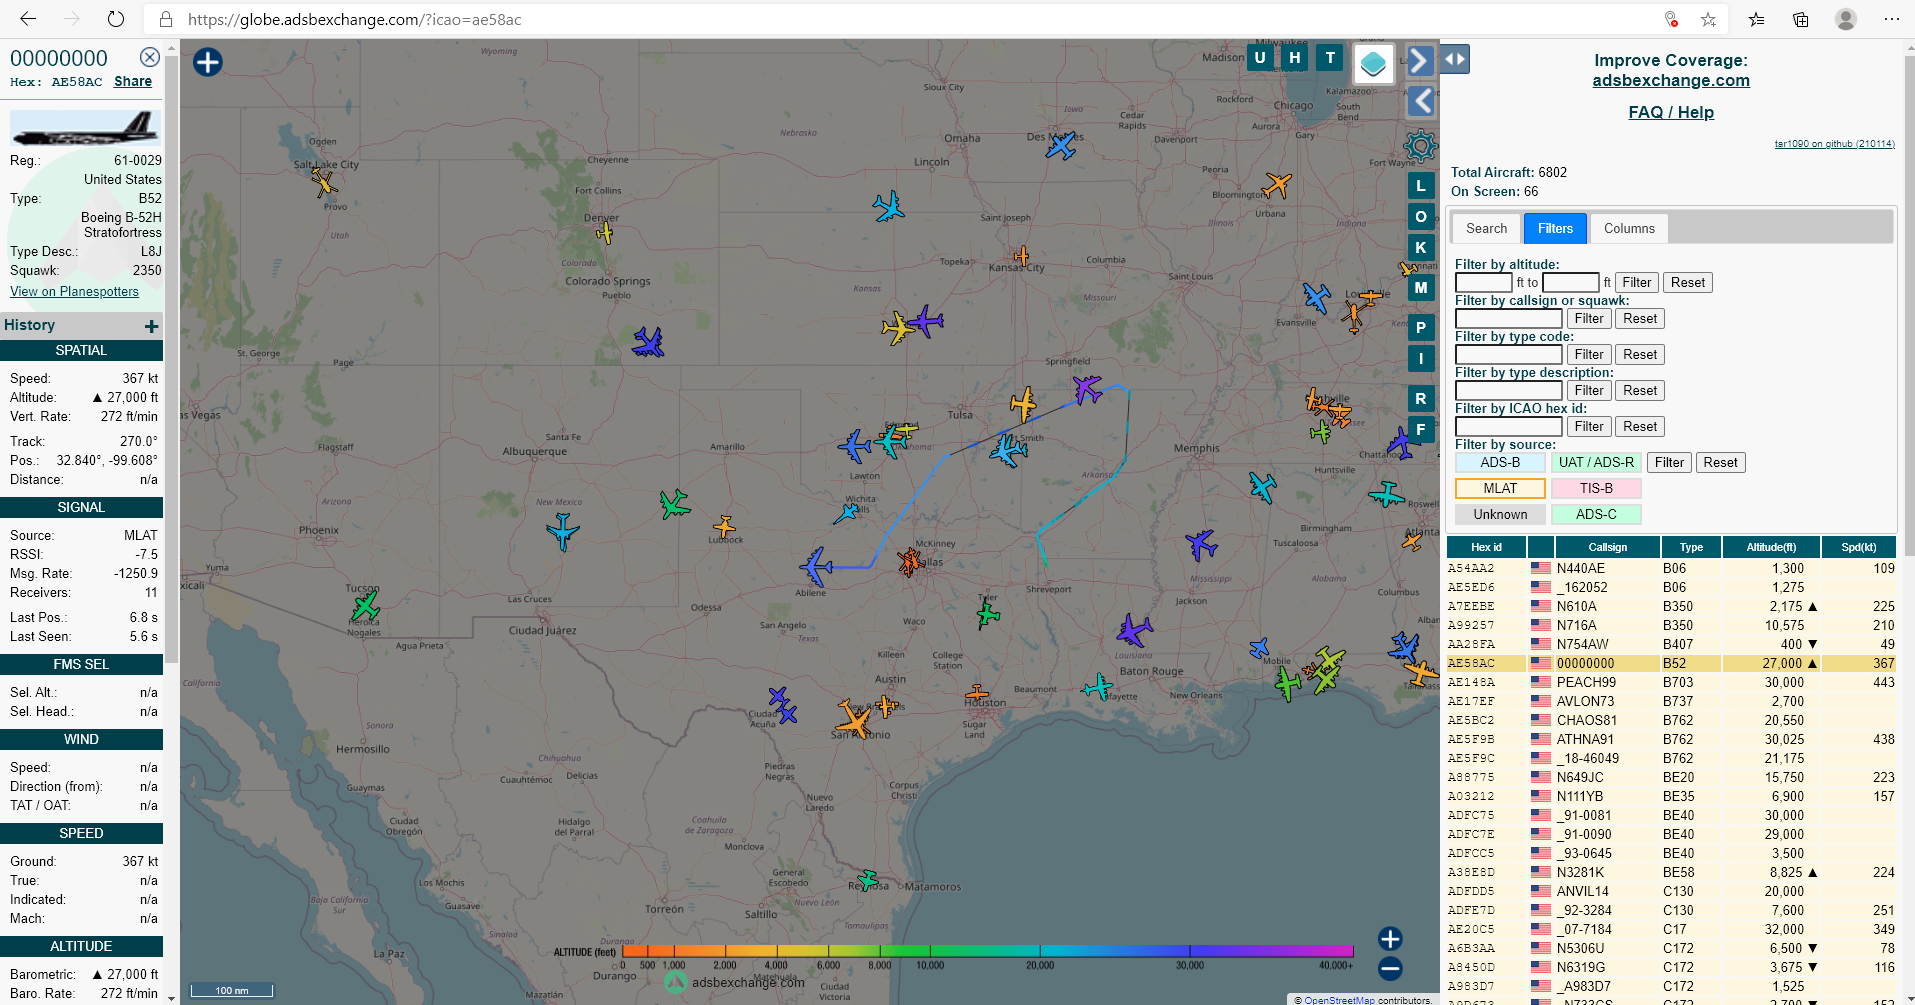The image size is (1915, 1005).
Task: Toggle the O map option
Action: coord(1421,217)
